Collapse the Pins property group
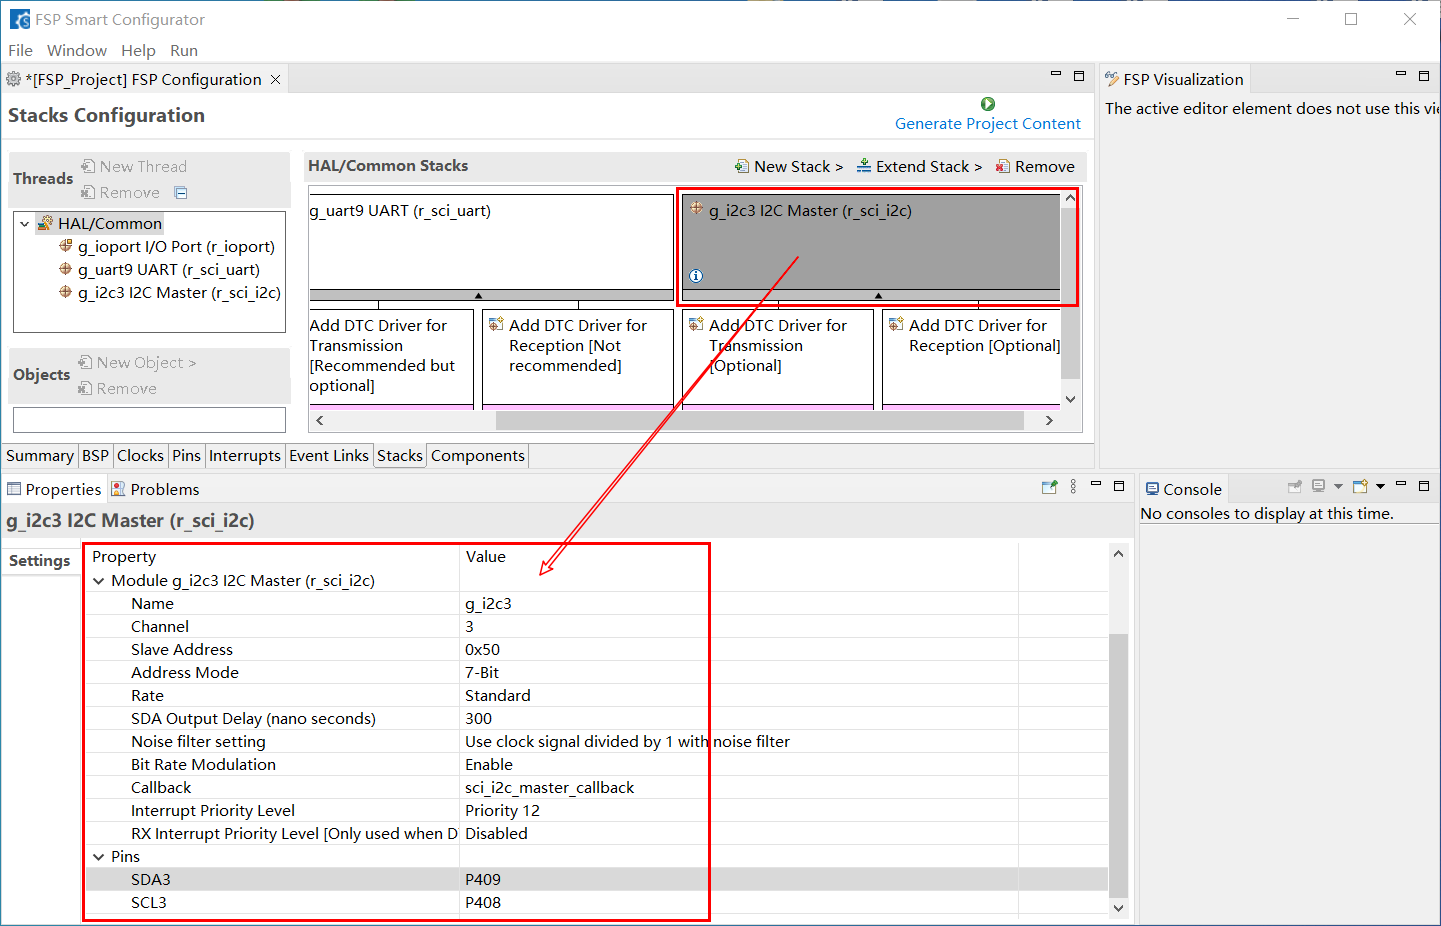This screenshot has width=1441, height=926. pyautogui.click(x=98, y=856)
